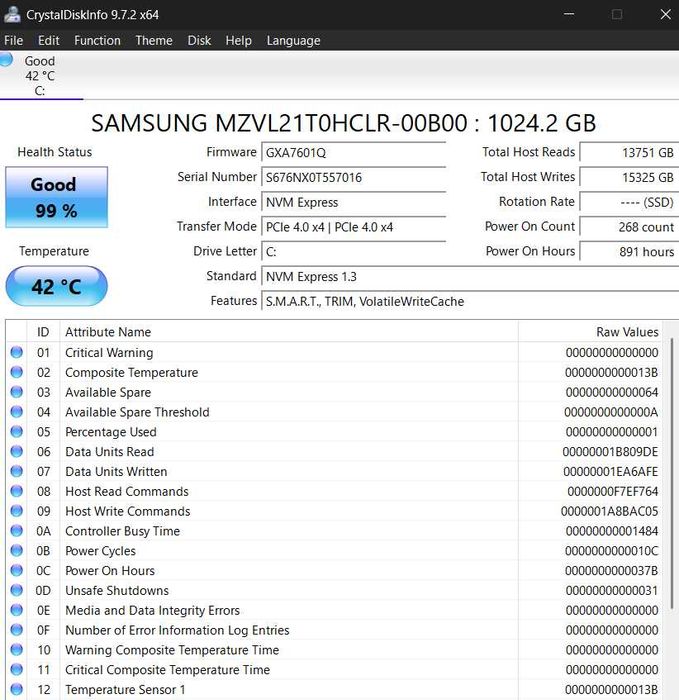
Task: Click raw value 0000001A8BAC05
Action: coord(609,511)
